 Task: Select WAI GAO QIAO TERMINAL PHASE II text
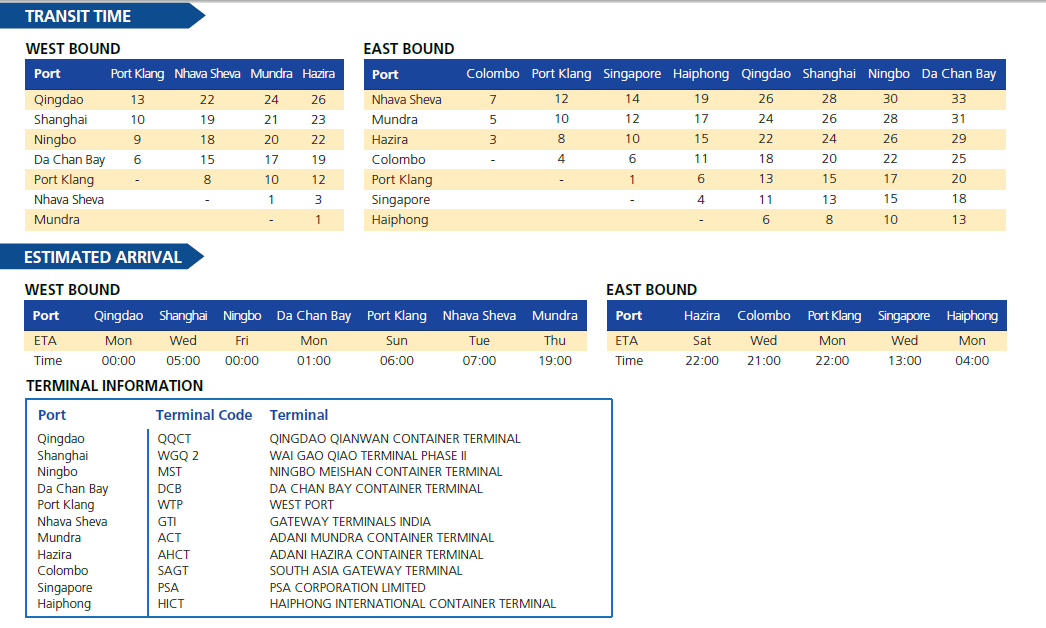[368, 456]
